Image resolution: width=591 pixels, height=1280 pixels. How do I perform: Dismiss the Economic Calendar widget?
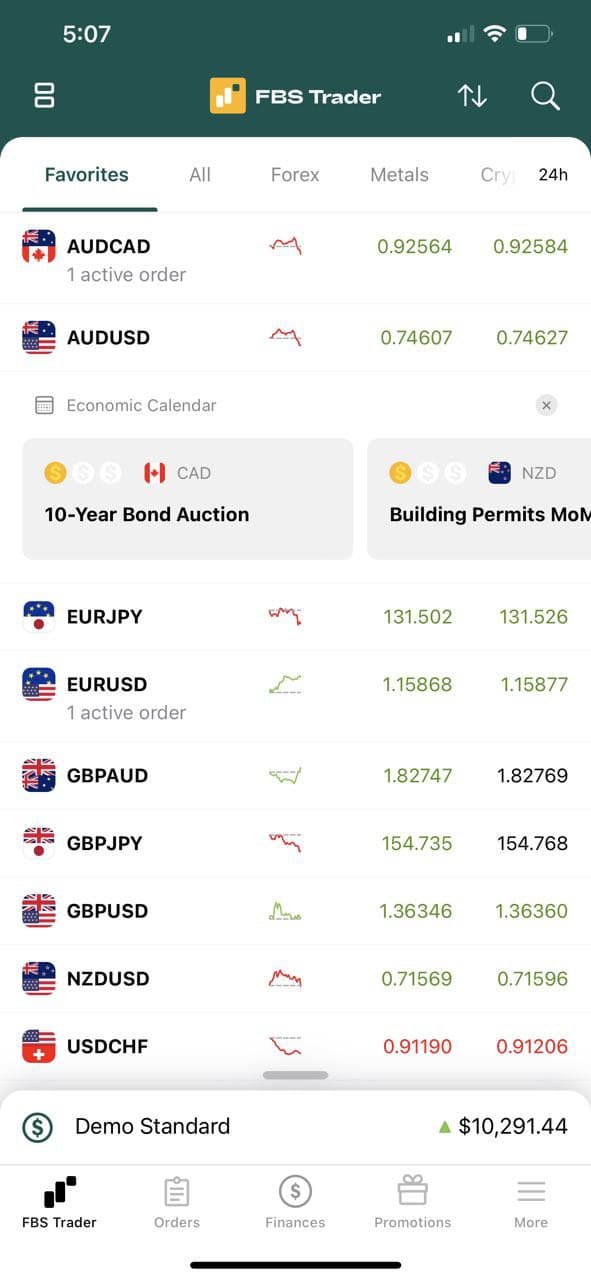click(546, 405)
